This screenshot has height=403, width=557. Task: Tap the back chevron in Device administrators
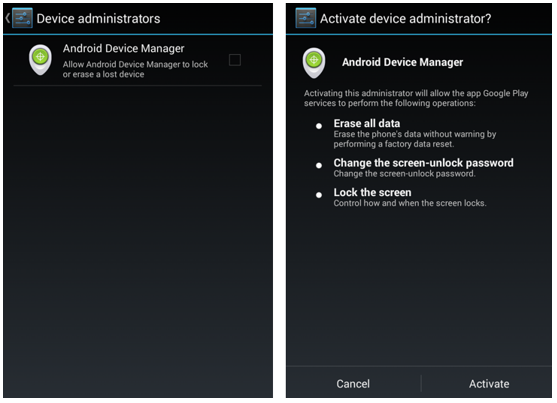(x=7, y=18)
